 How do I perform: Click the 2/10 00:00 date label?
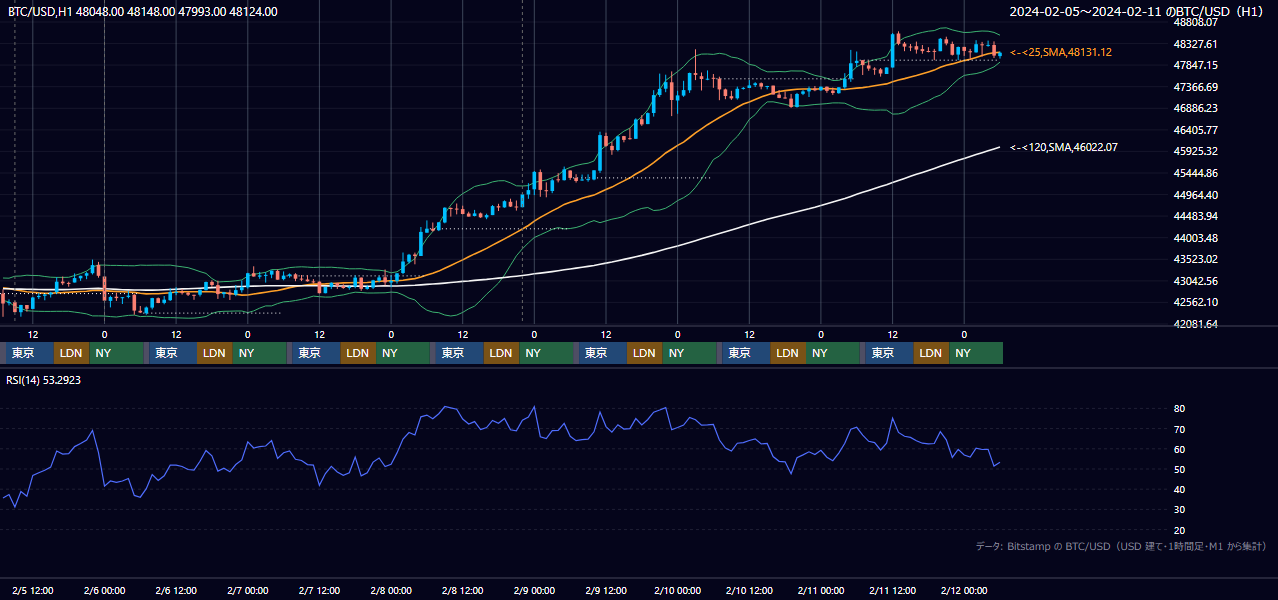[x=677, y=590]
